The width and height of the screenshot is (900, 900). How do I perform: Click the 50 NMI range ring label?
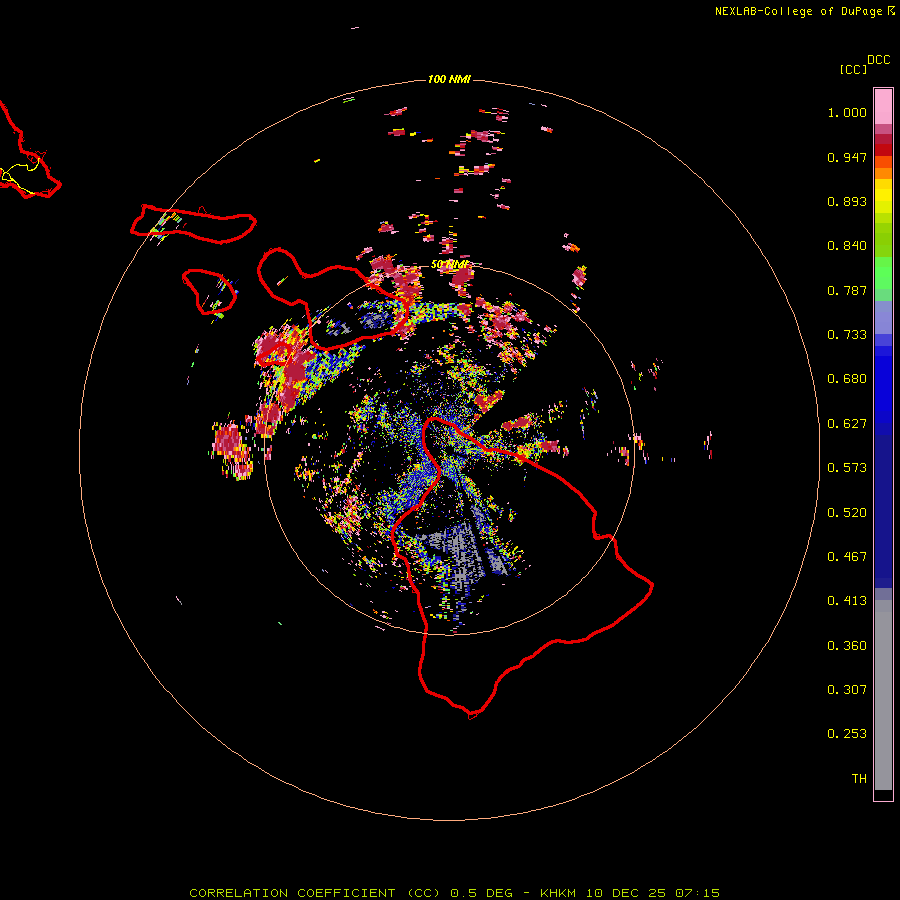(x=450, y=264)
